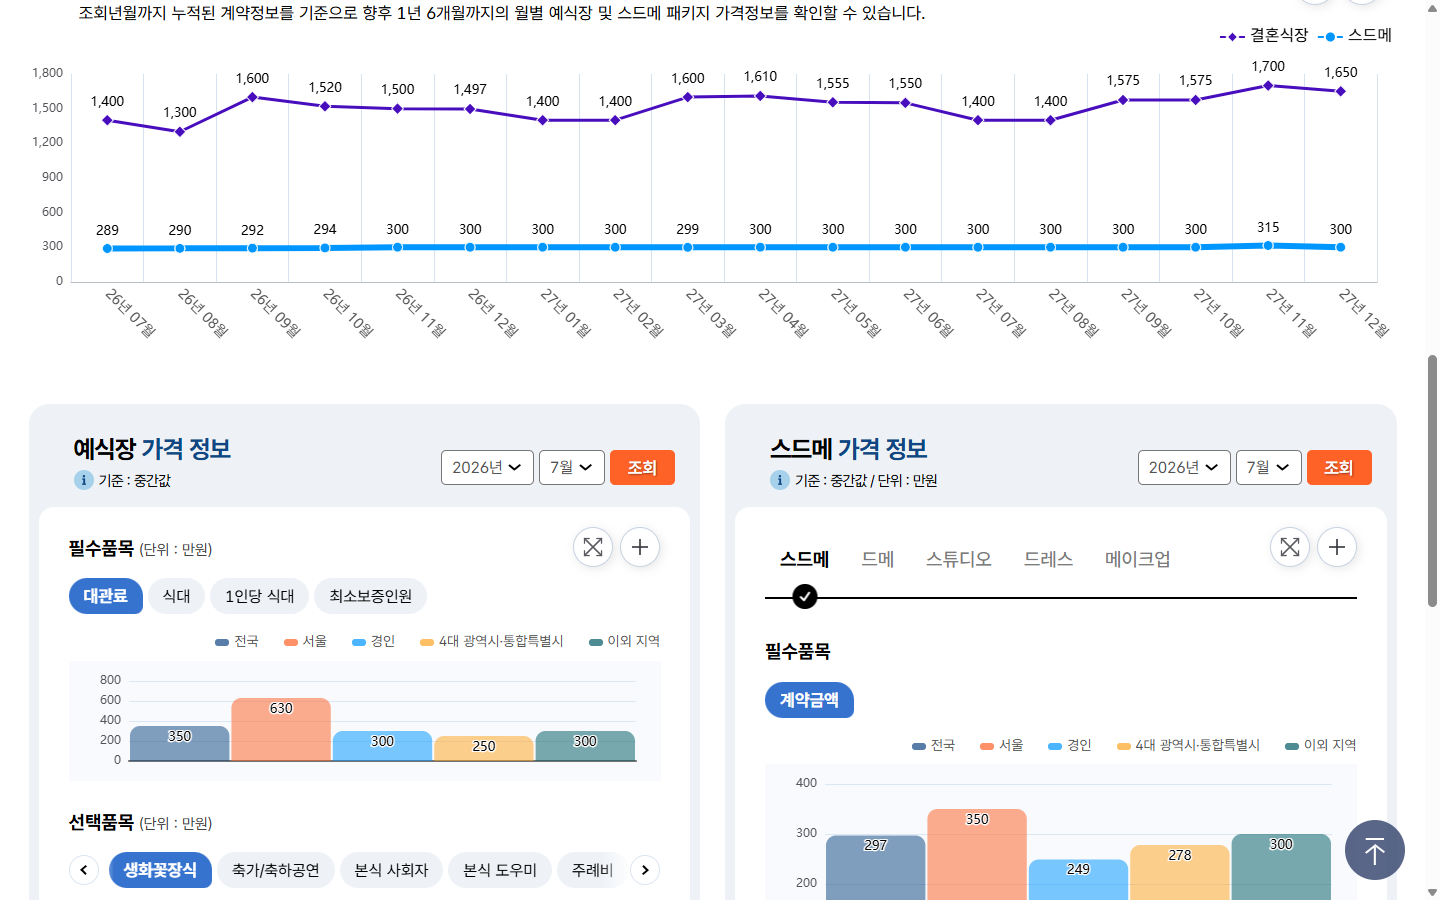This screenshot has height=900, width=1440.
Task: Select the 축가/축하공연 option pill
Action: (276, 870)
